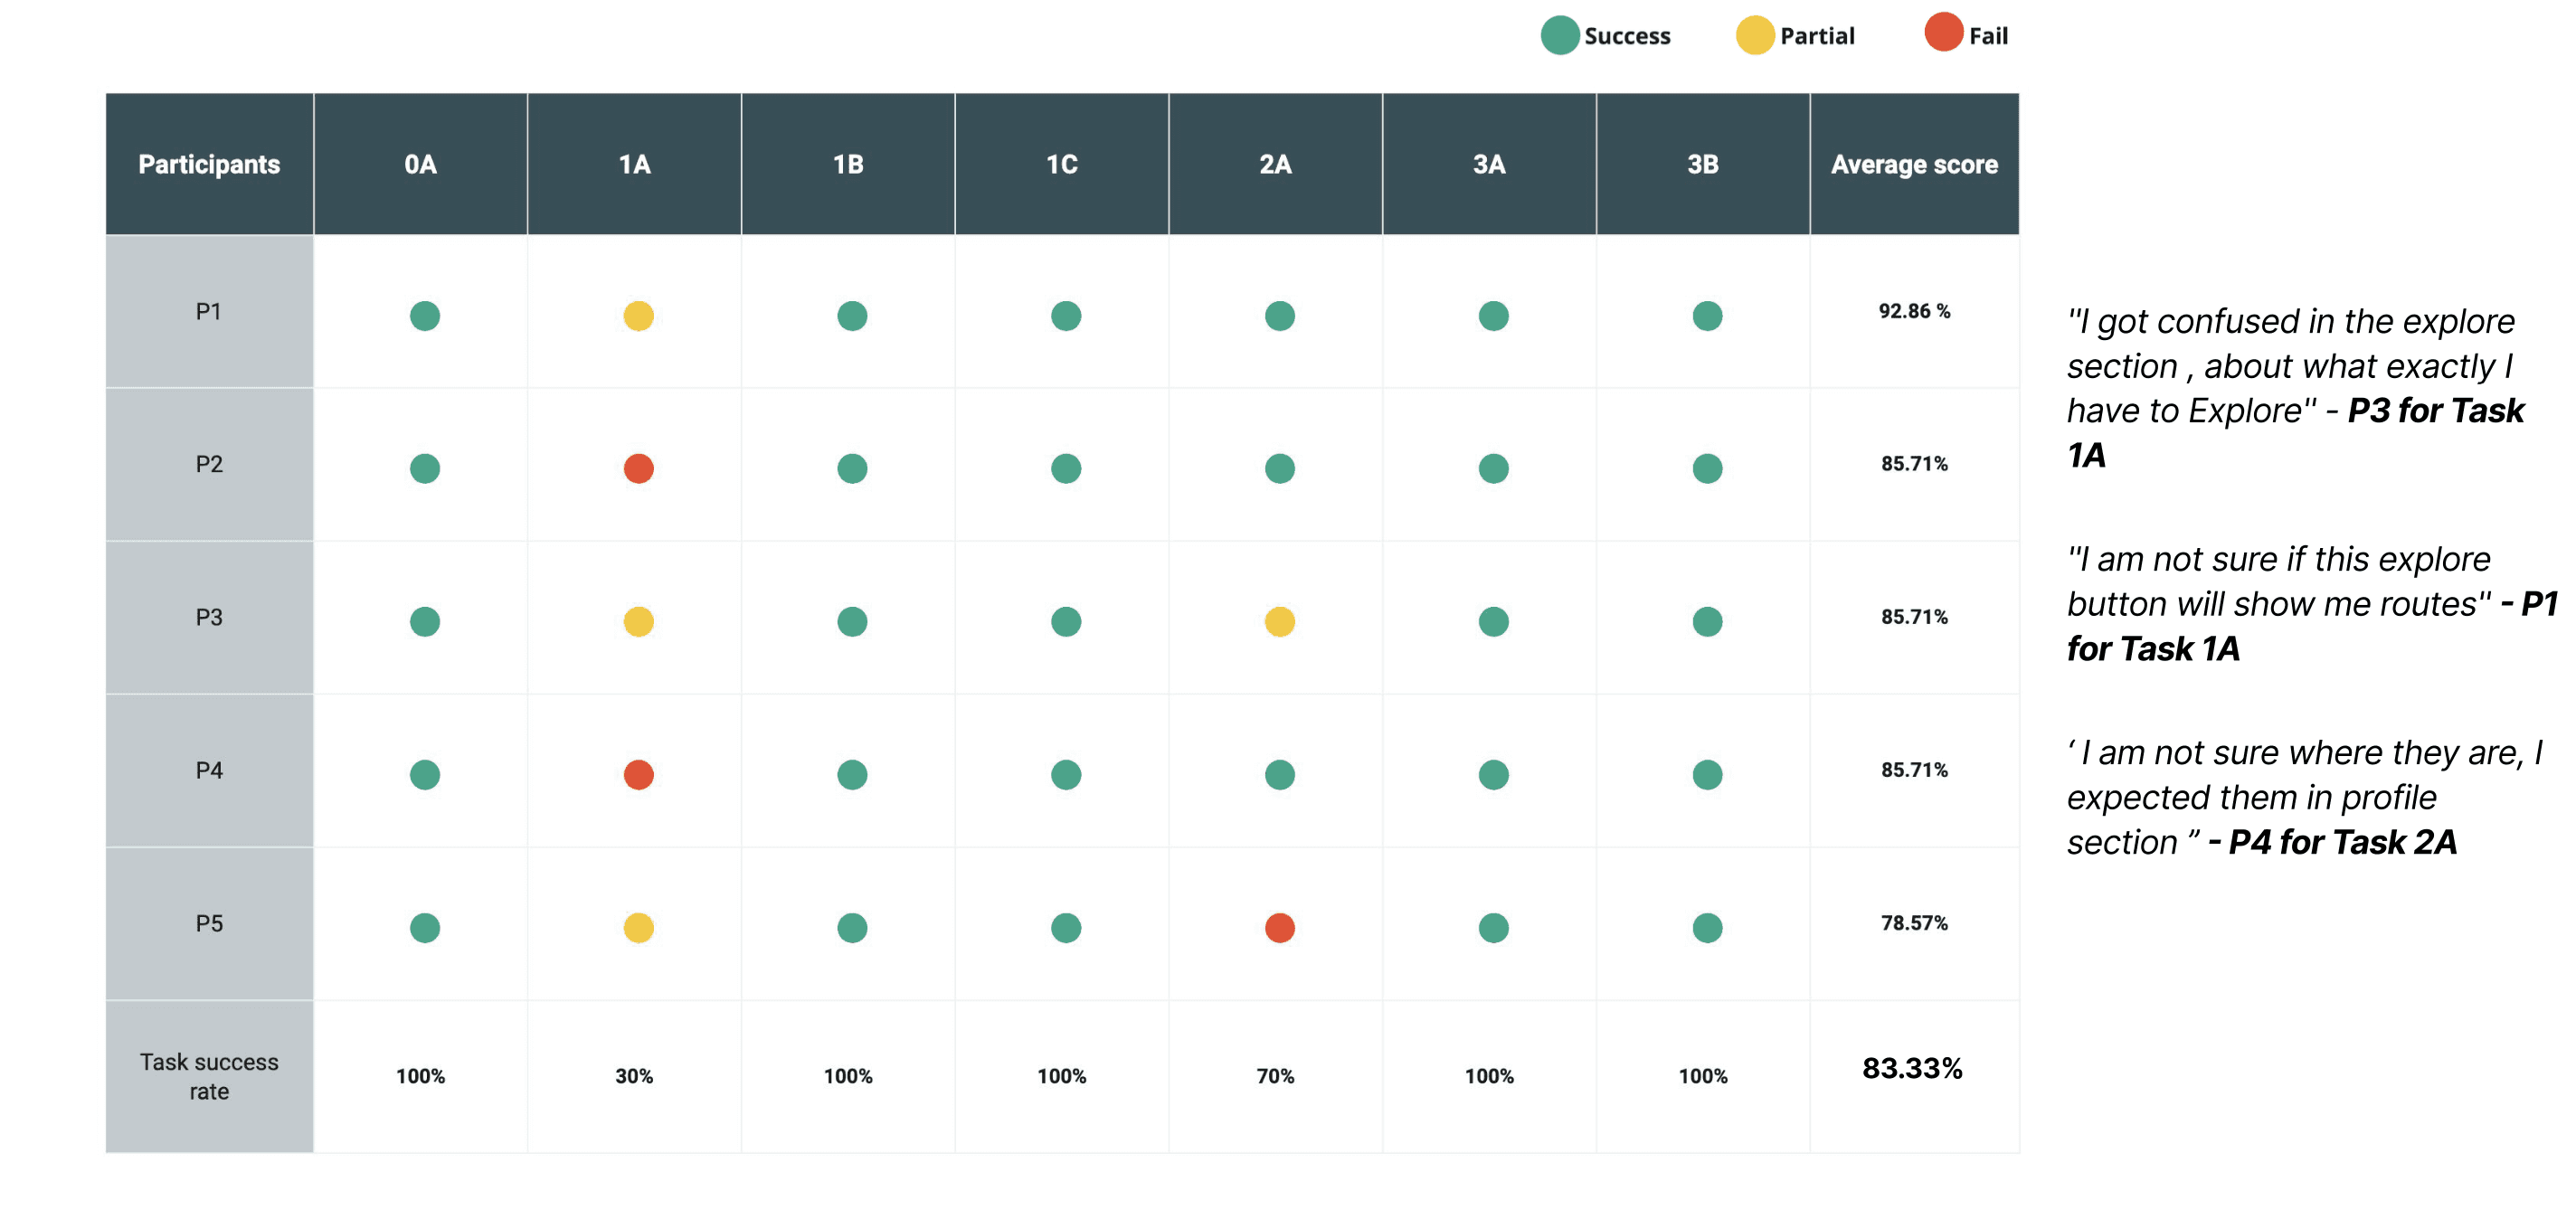Click the 3A column header
Image resolution: width=2576 pixels, height=1210 pixels.
pos(1489,164)
